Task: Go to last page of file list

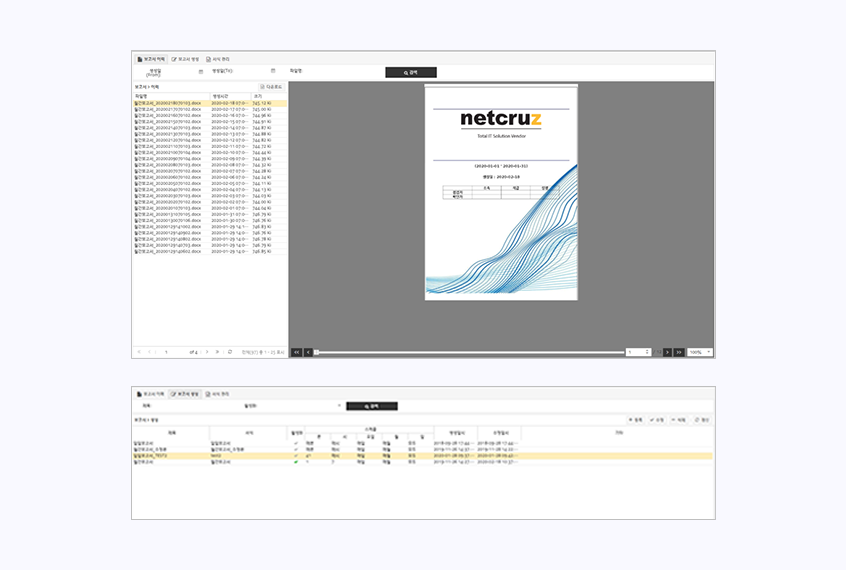Action: coord(217,352)
